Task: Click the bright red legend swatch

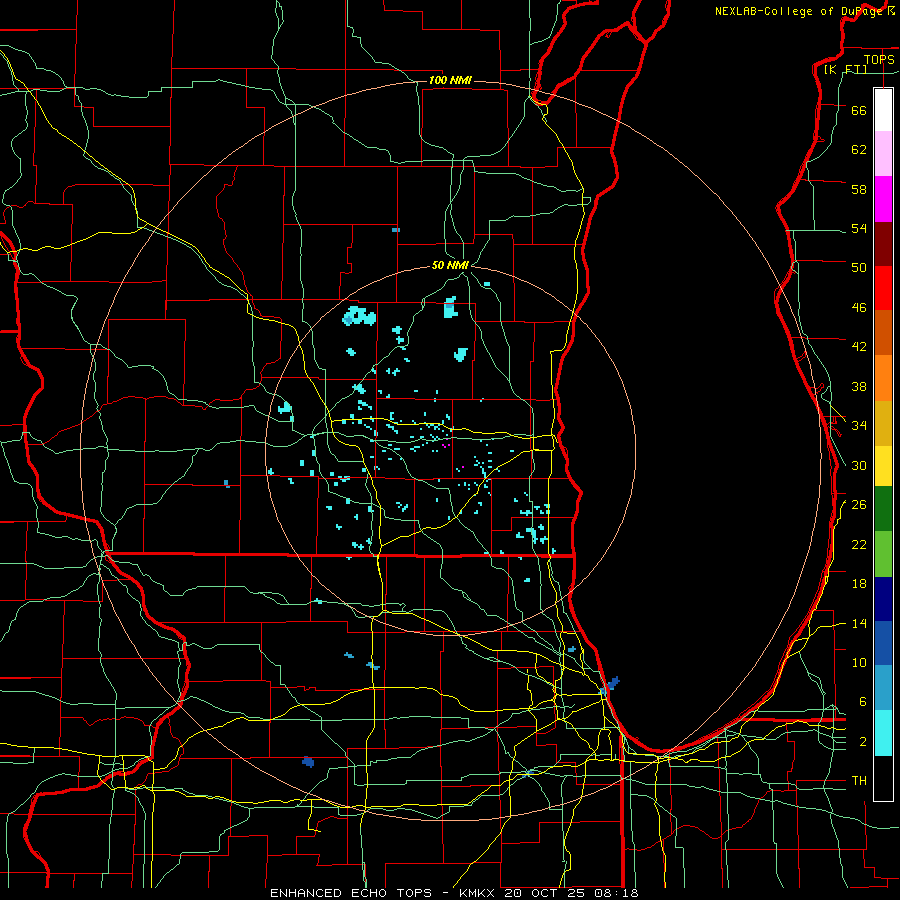Action: [883, 288]
